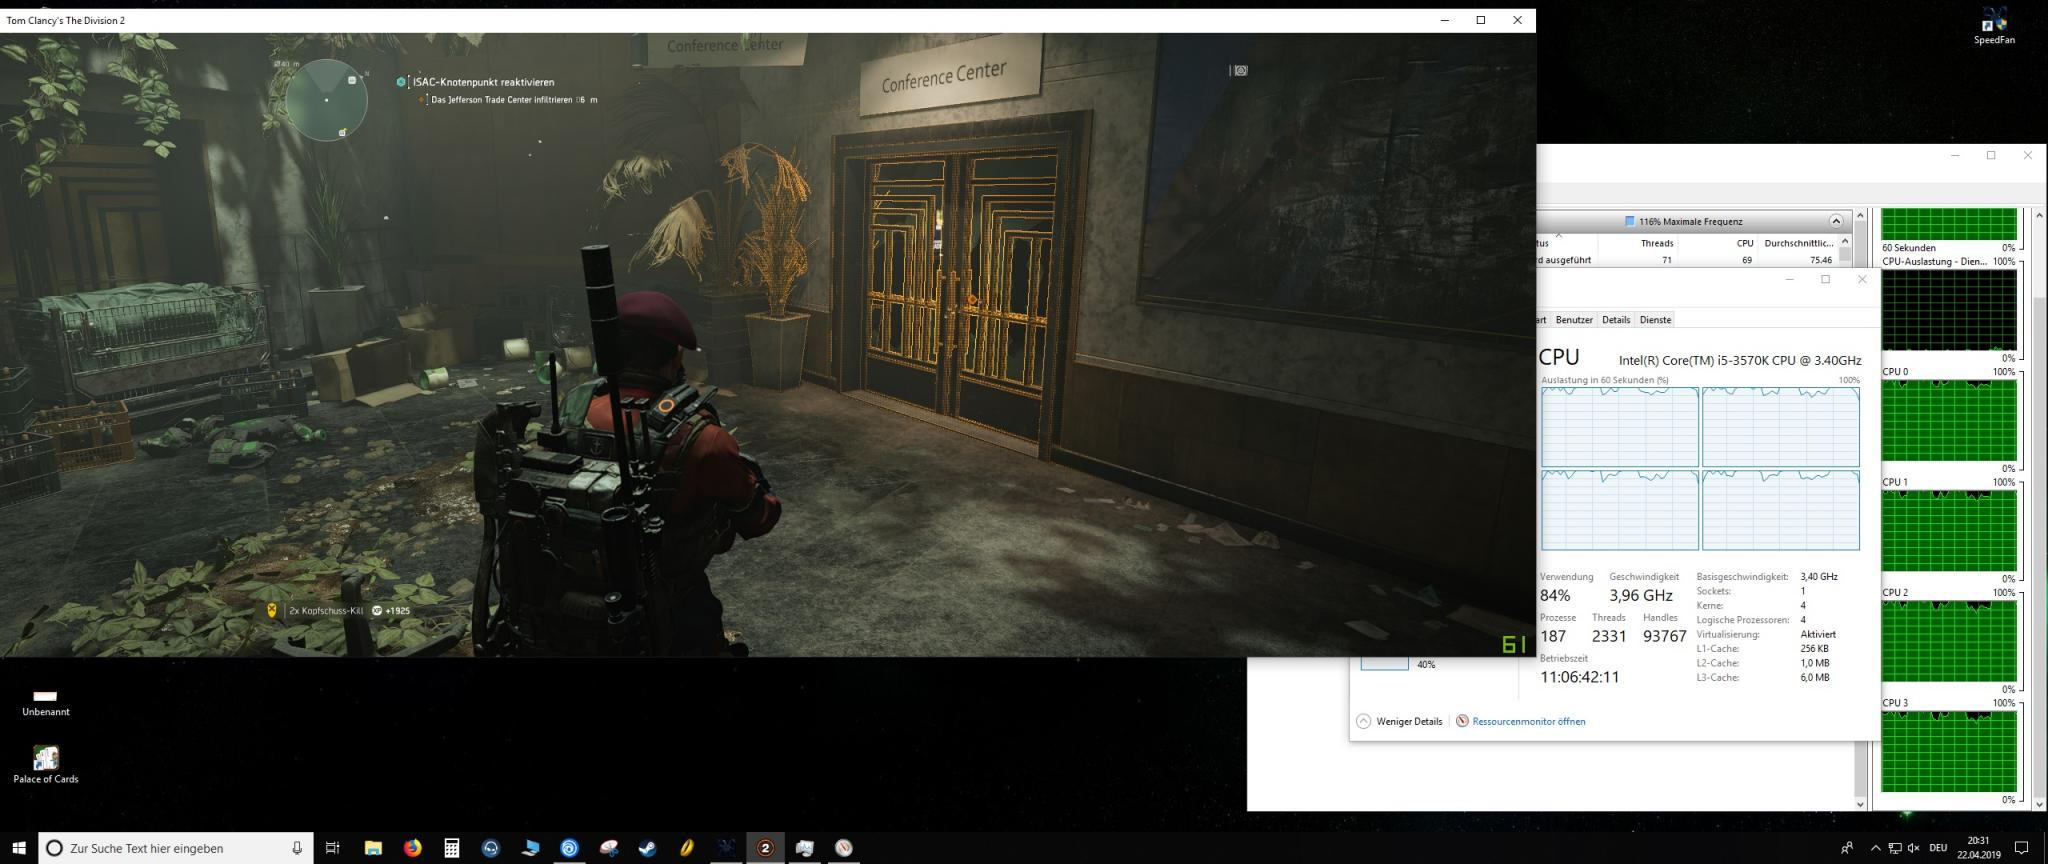Click the top-left core graph in Task Manager
This screenshot has width=2048, height=864.
pyautogui.click(x=1620, y=427)
